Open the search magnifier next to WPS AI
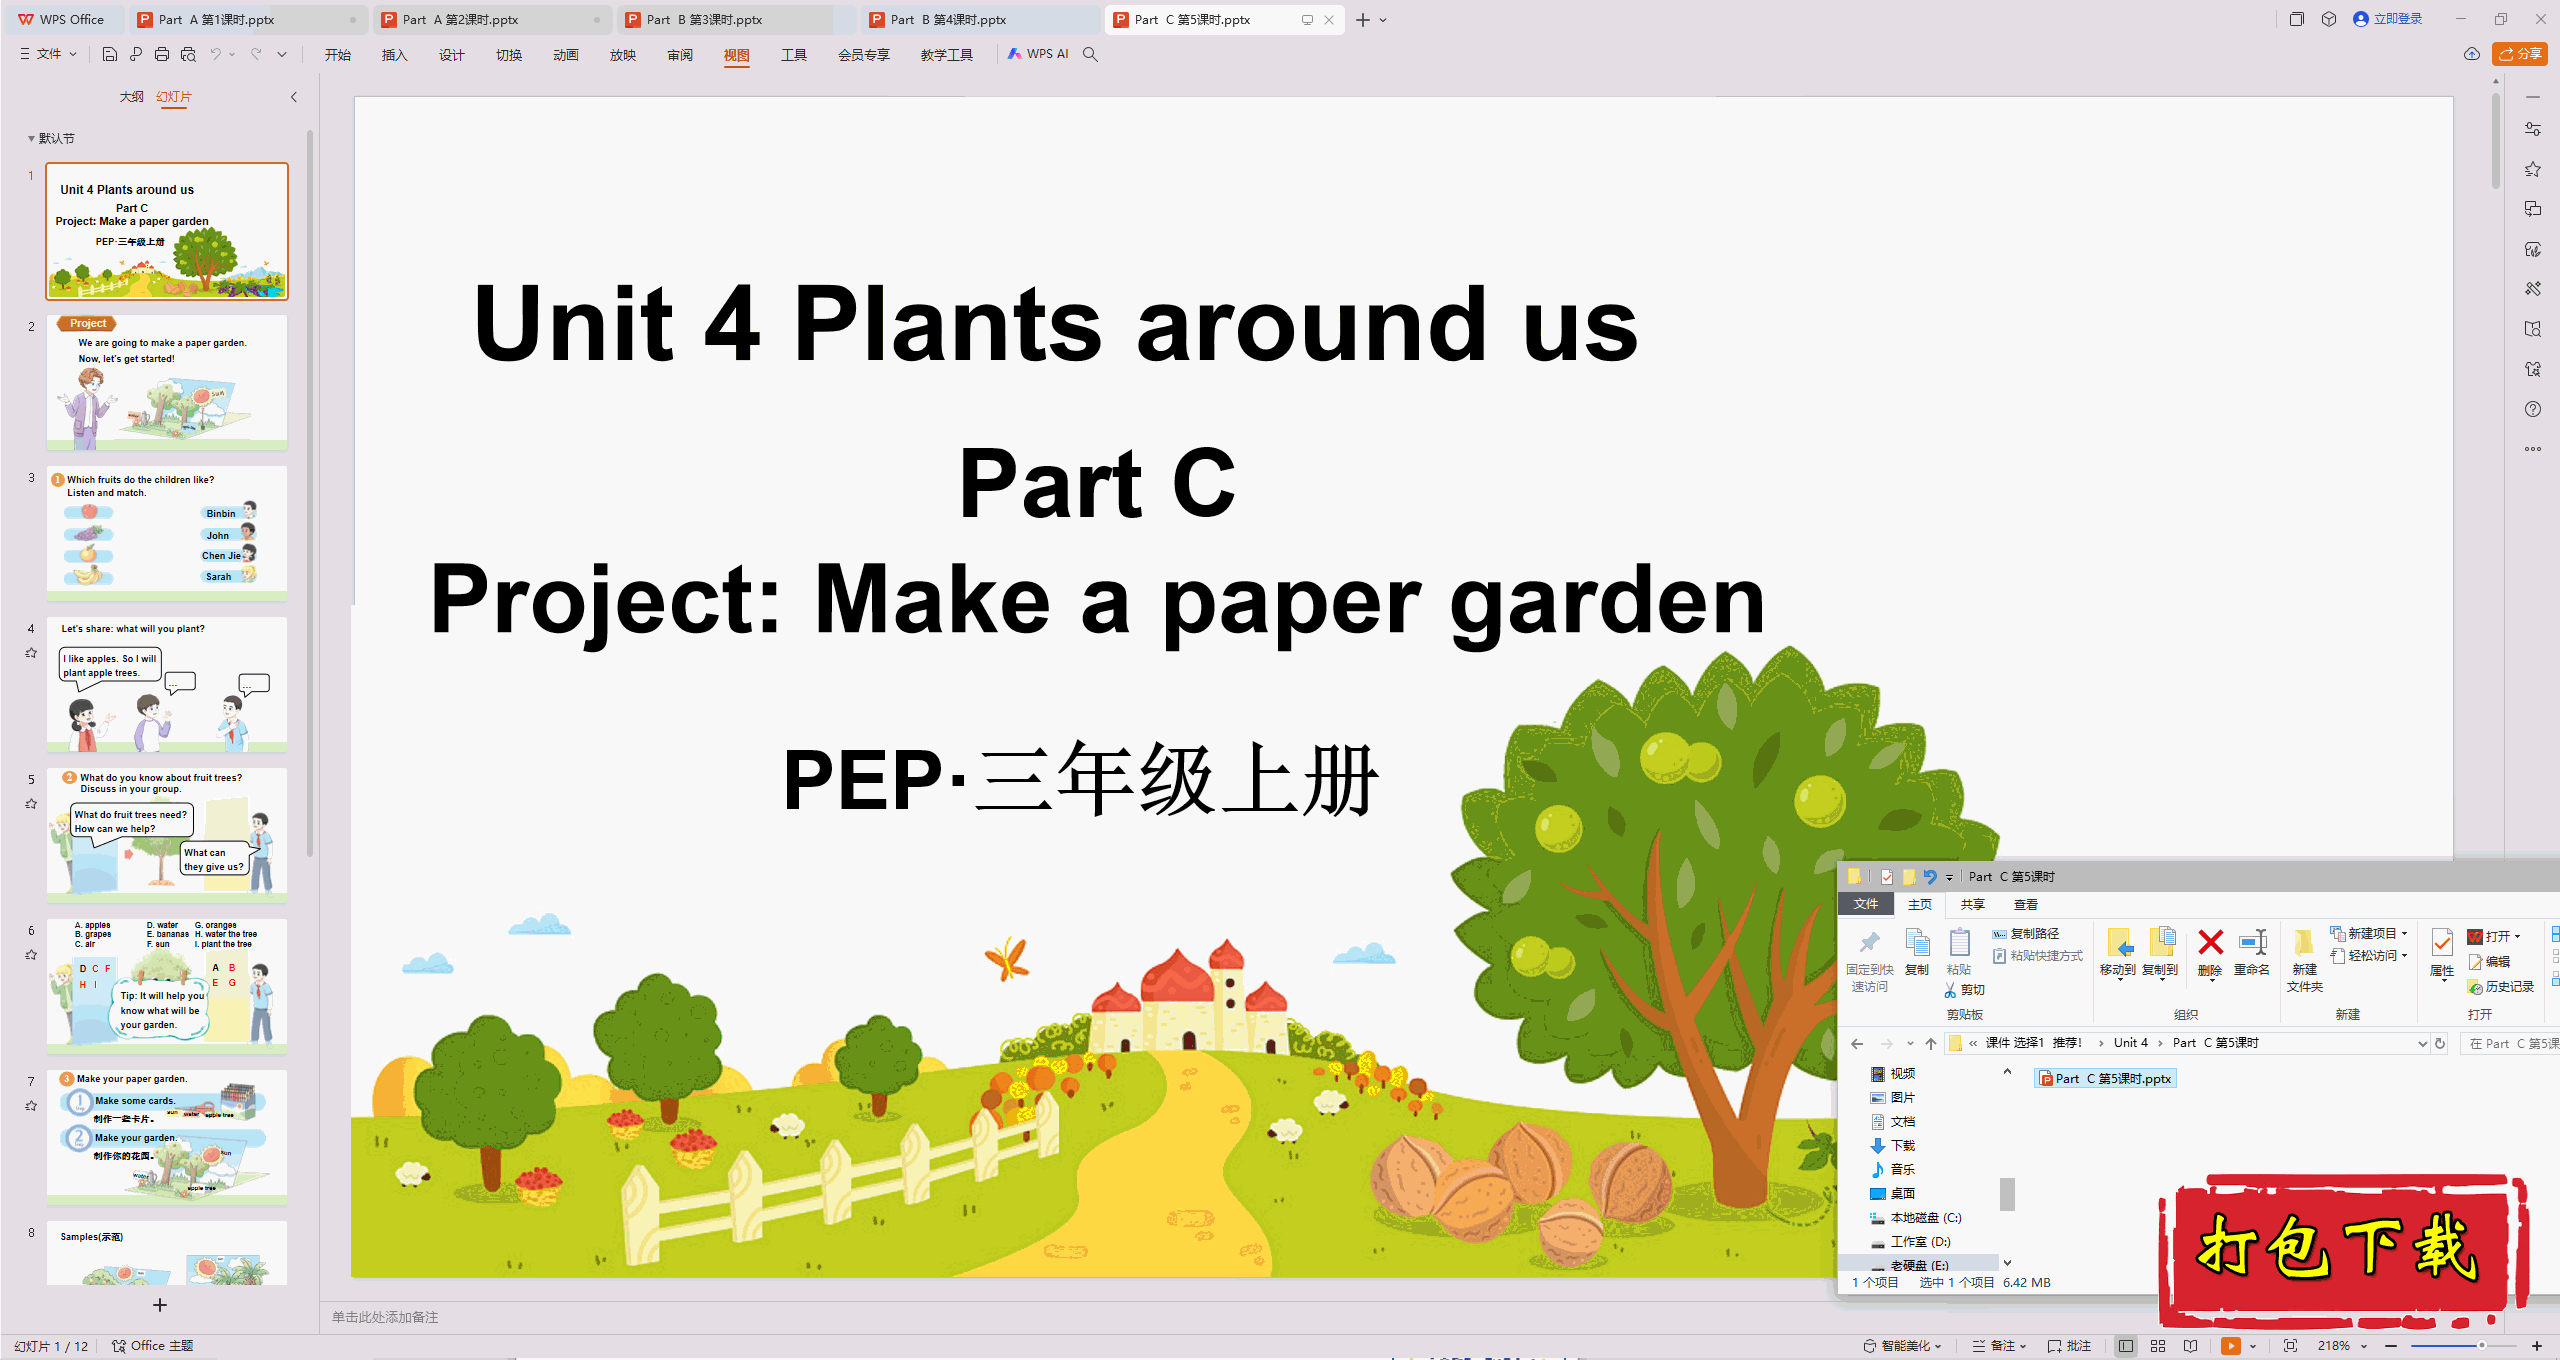Viewport: 2560px width, 1360px height. 1090,54
